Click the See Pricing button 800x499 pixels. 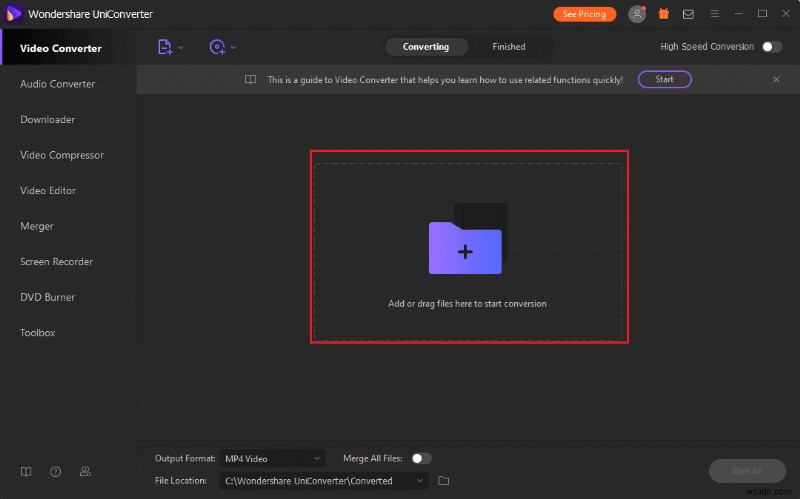(584, 14)
